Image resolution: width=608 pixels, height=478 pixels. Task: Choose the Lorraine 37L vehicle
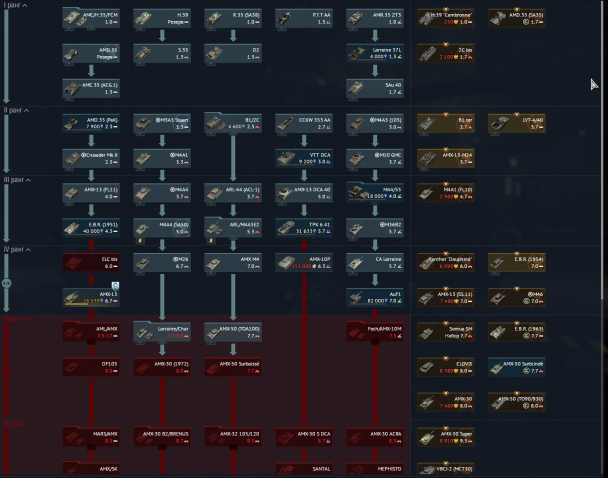373,52
